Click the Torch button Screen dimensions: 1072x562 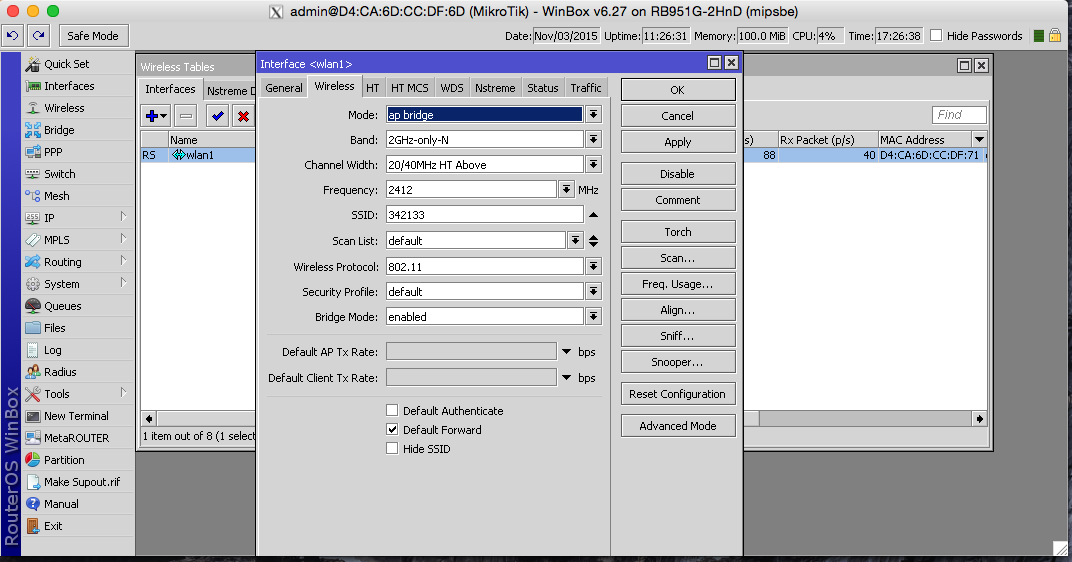pos(678,232)
